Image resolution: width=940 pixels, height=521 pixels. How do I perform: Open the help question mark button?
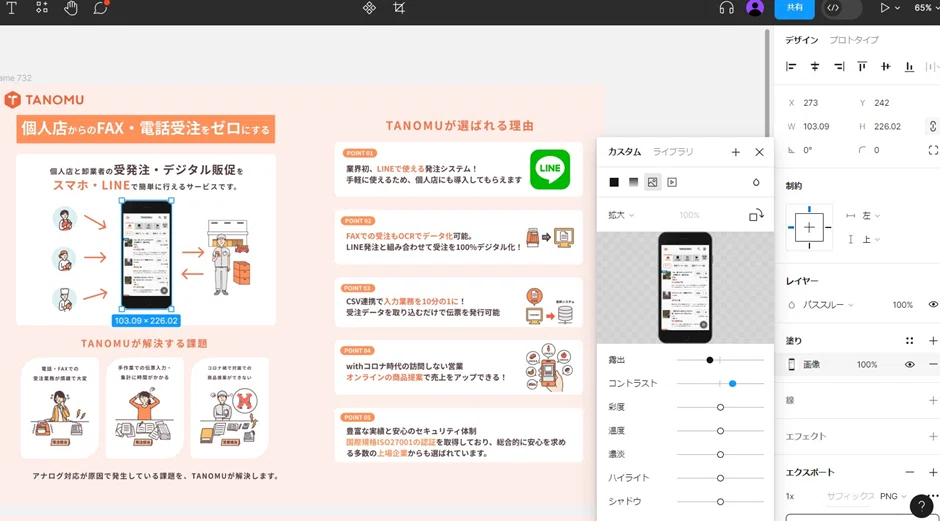921,506
